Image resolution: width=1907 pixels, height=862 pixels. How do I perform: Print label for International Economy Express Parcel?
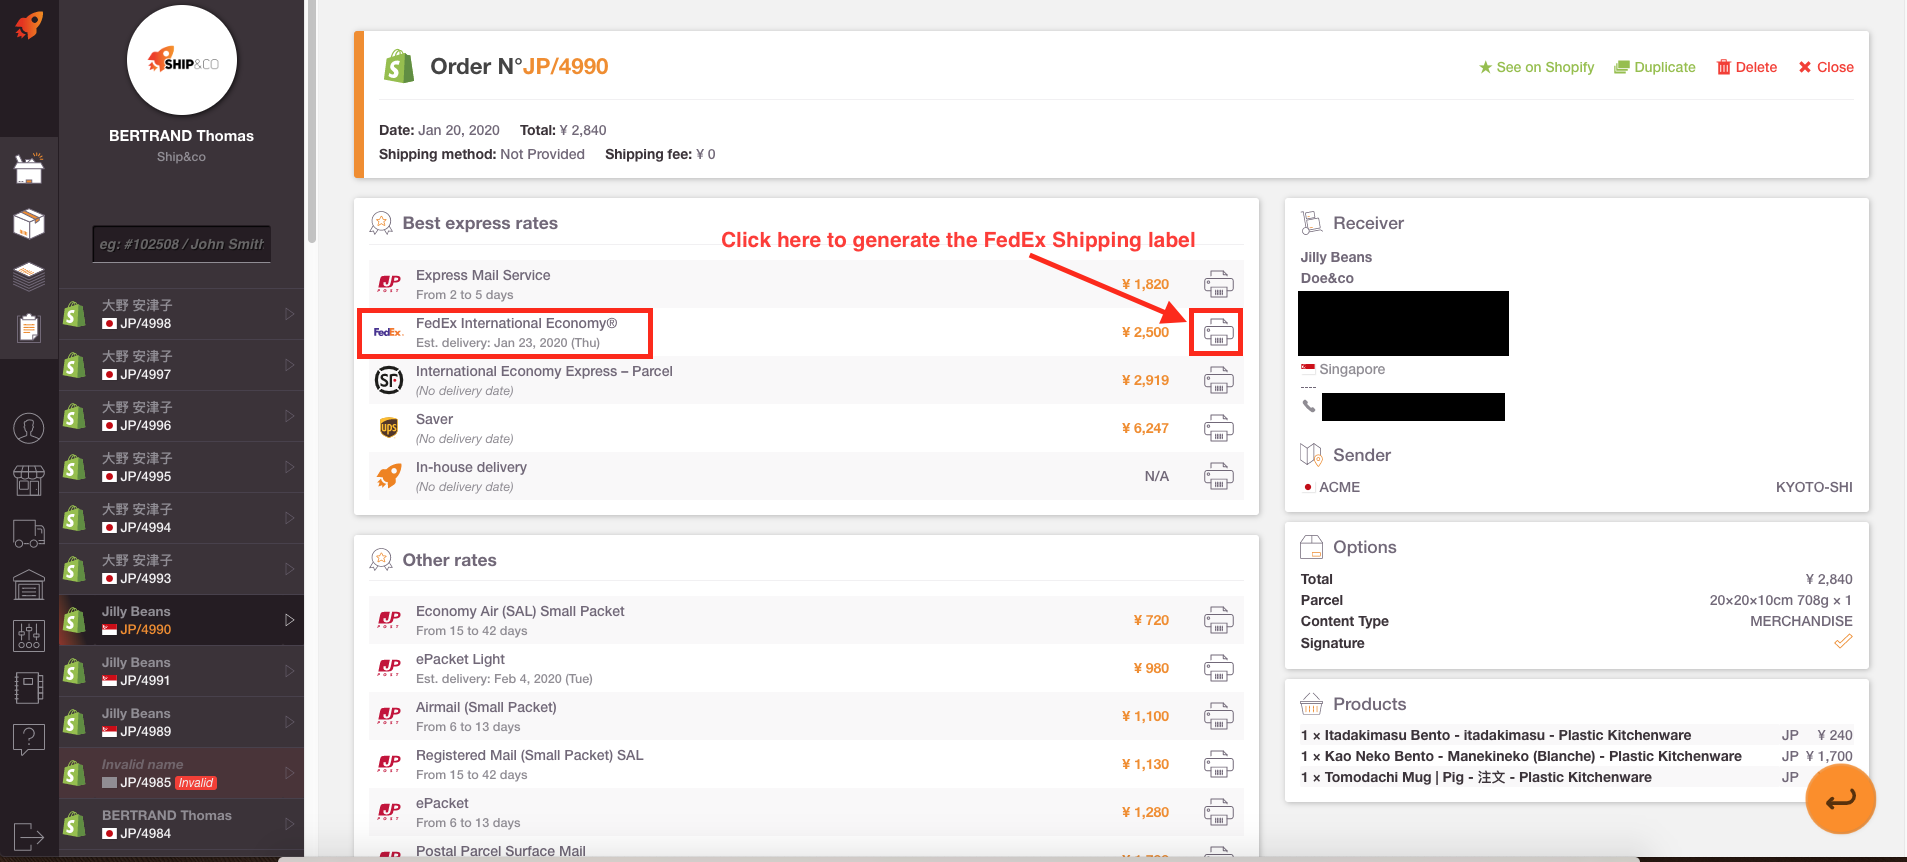[x=1218, y=380]
